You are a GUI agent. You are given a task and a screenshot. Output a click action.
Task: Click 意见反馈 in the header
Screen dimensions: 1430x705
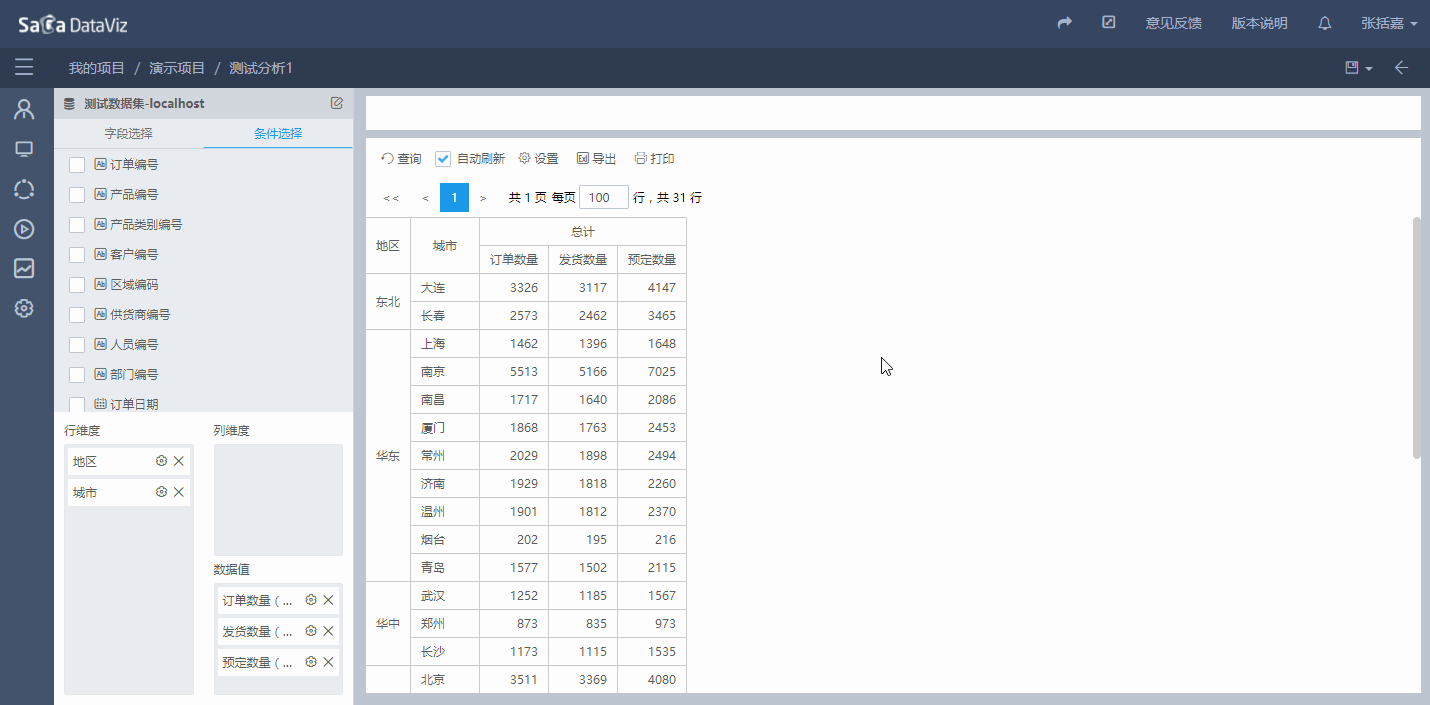coord(1173,23)
